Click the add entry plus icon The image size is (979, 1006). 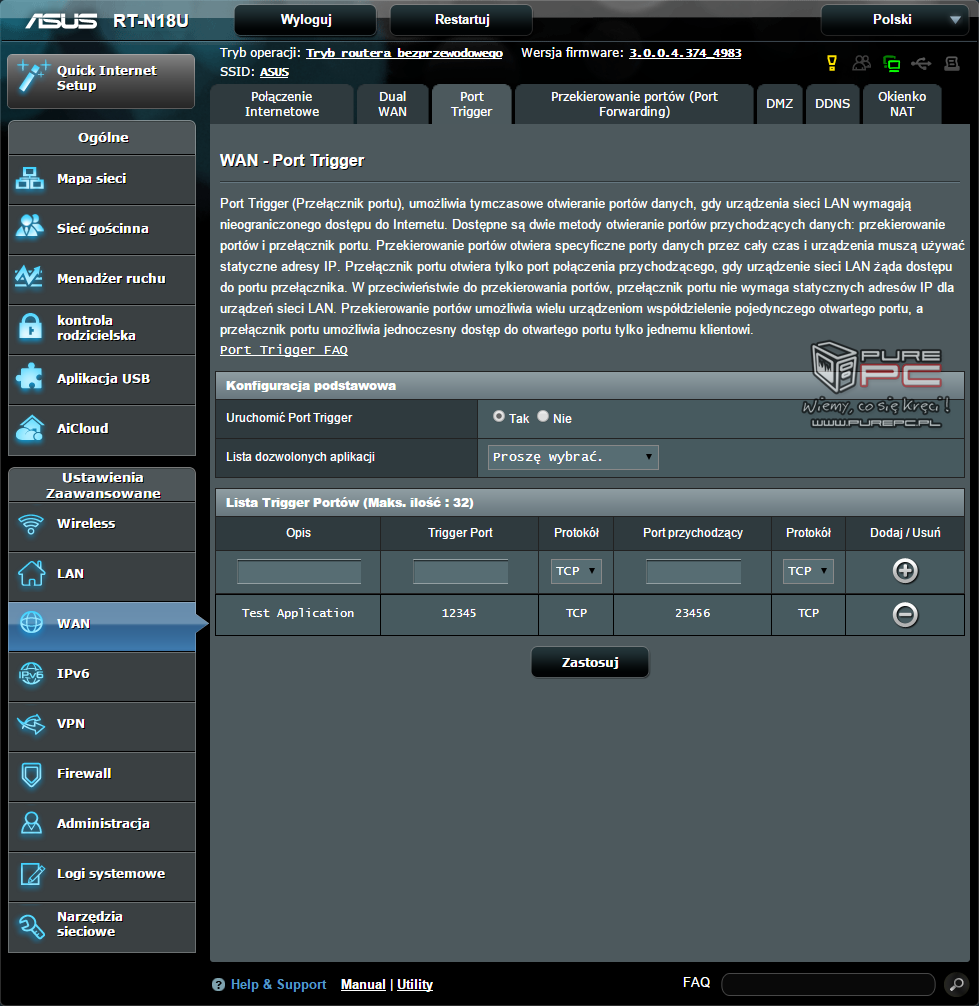905,571
